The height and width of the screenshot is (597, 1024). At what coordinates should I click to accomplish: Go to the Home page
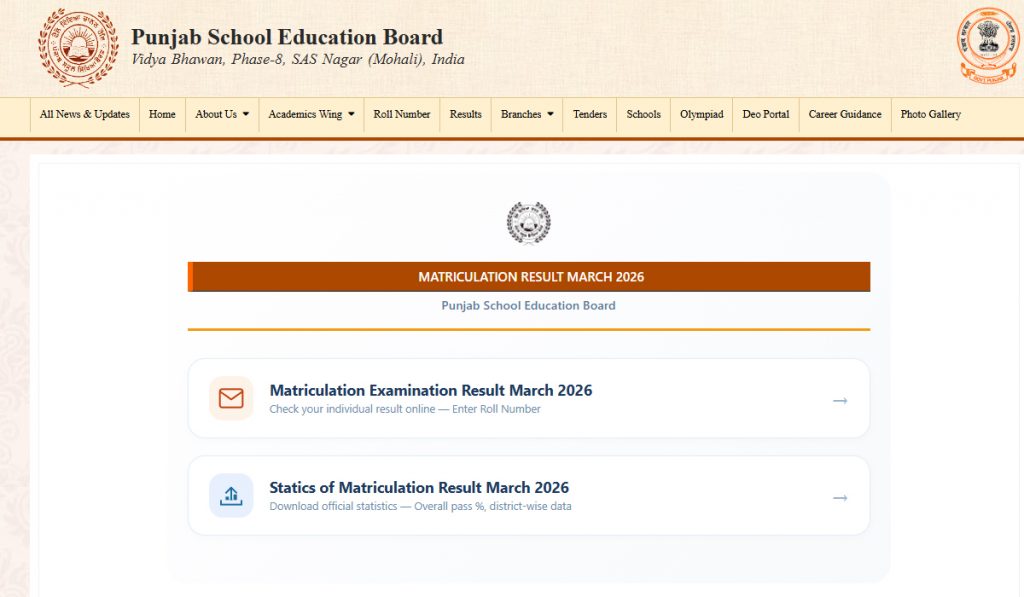pyautogui.click(x=162, y=114)
